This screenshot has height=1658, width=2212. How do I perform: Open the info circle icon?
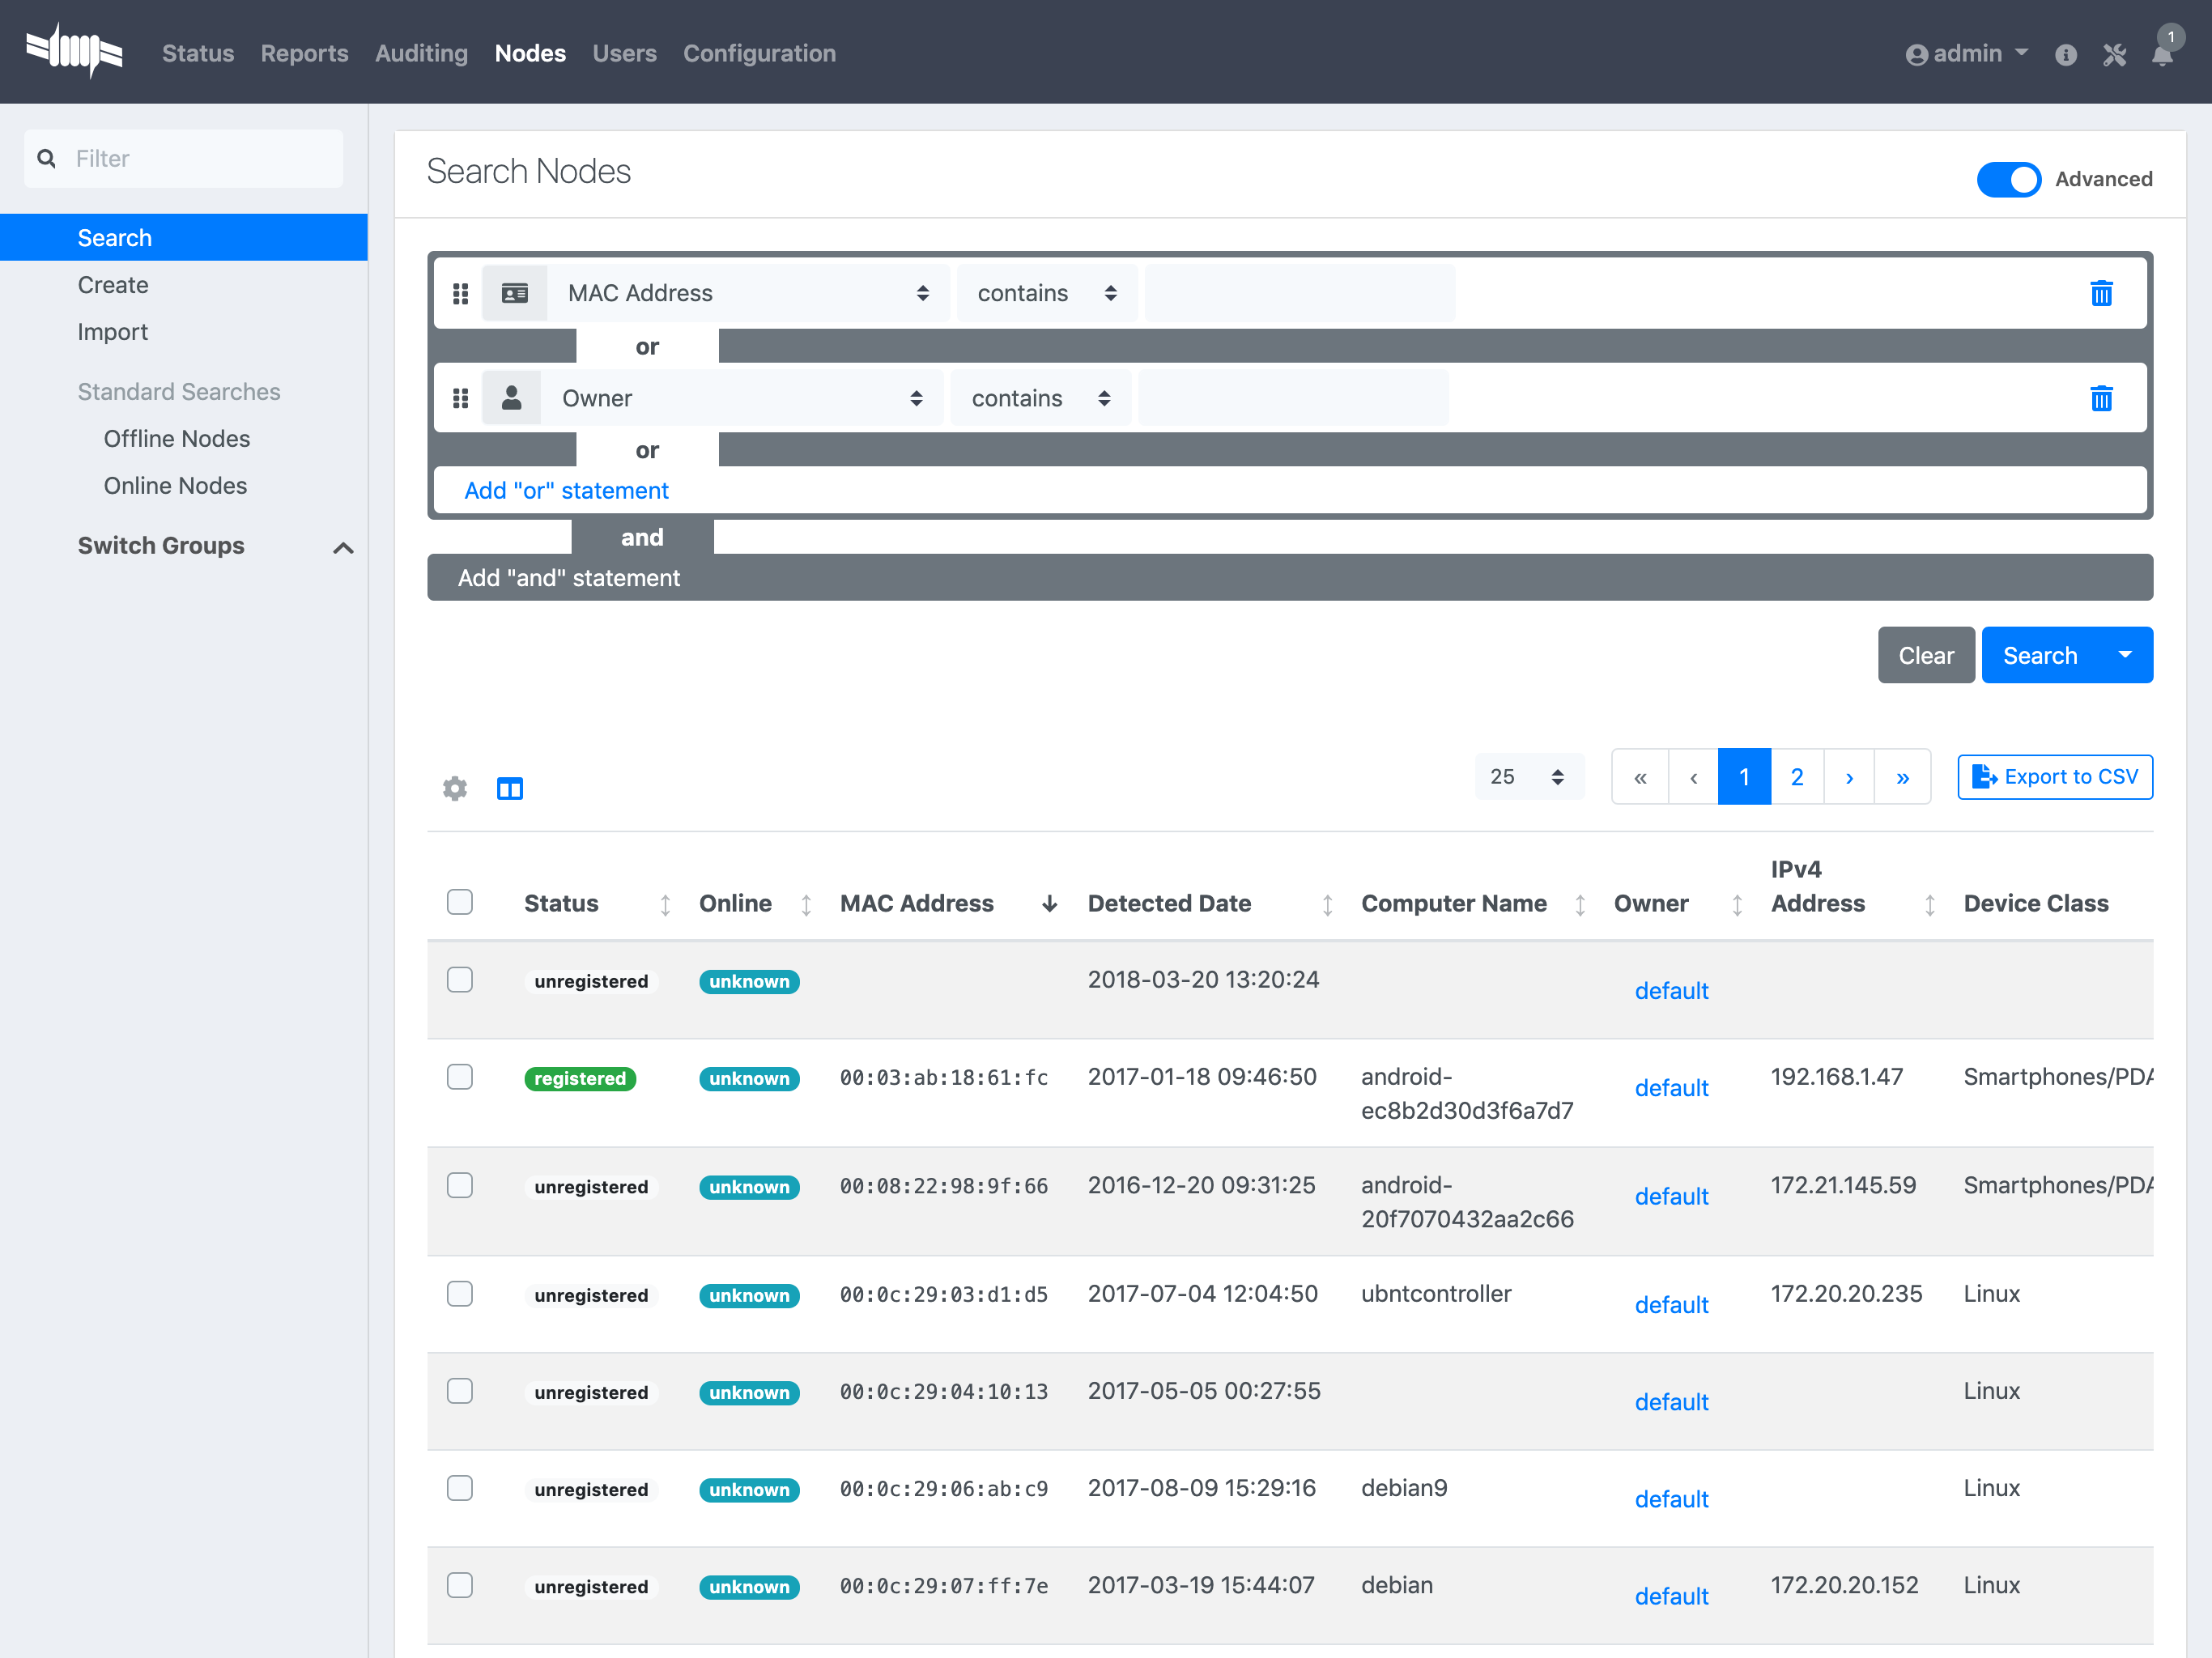pos(2066,55)
